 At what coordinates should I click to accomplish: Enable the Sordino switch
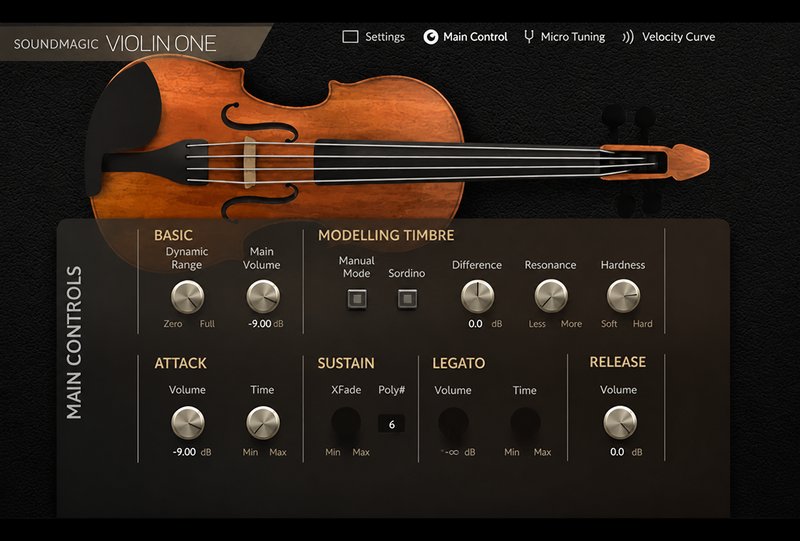click(x=407, y=299)
